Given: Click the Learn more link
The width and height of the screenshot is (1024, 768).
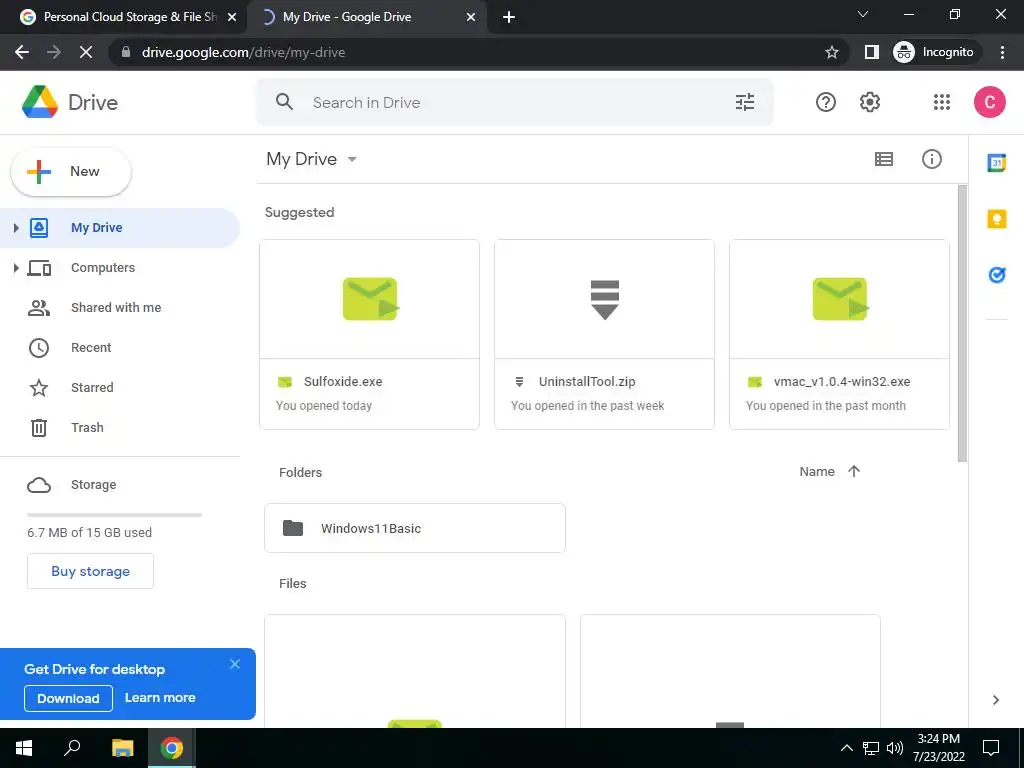Looking at the screenshot, I should click(160, 697).
